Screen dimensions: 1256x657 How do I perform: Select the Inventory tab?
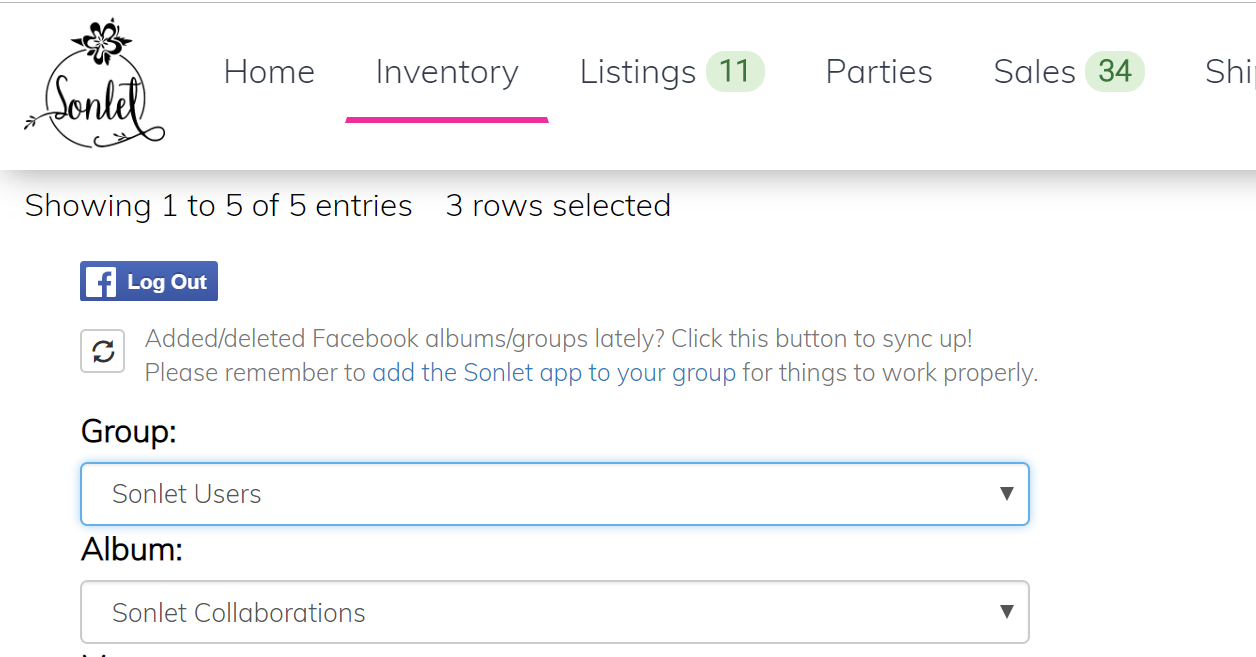tap(447, 72)
